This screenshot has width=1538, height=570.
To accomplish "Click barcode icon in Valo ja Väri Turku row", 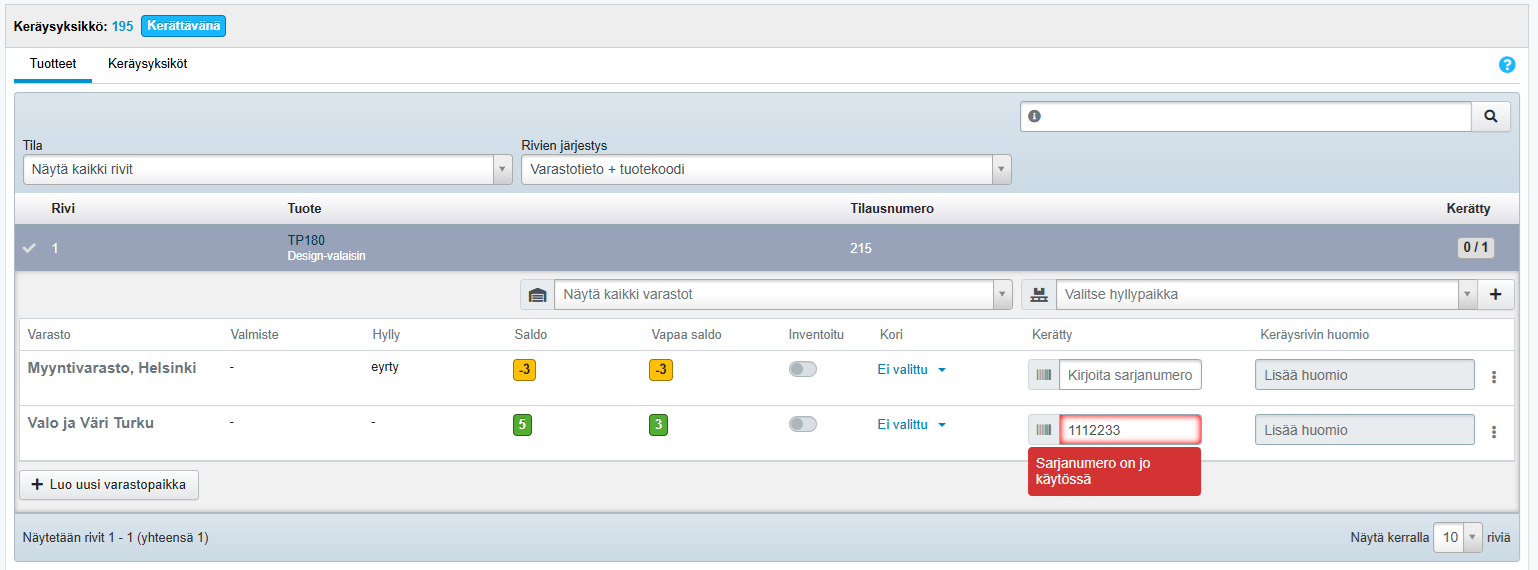I will pyautogui.click(x=1044, y=430).
